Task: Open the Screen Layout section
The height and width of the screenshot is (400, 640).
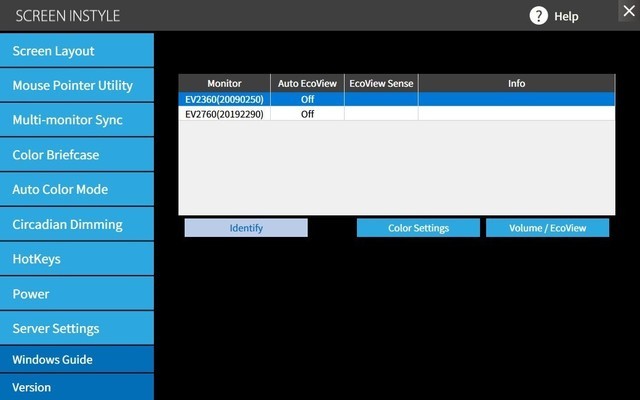Action: coord(77,51)
